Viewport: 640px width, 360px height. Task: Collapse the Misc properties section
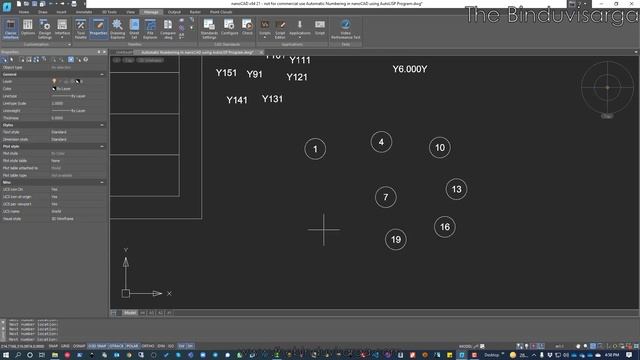[102, 182]
